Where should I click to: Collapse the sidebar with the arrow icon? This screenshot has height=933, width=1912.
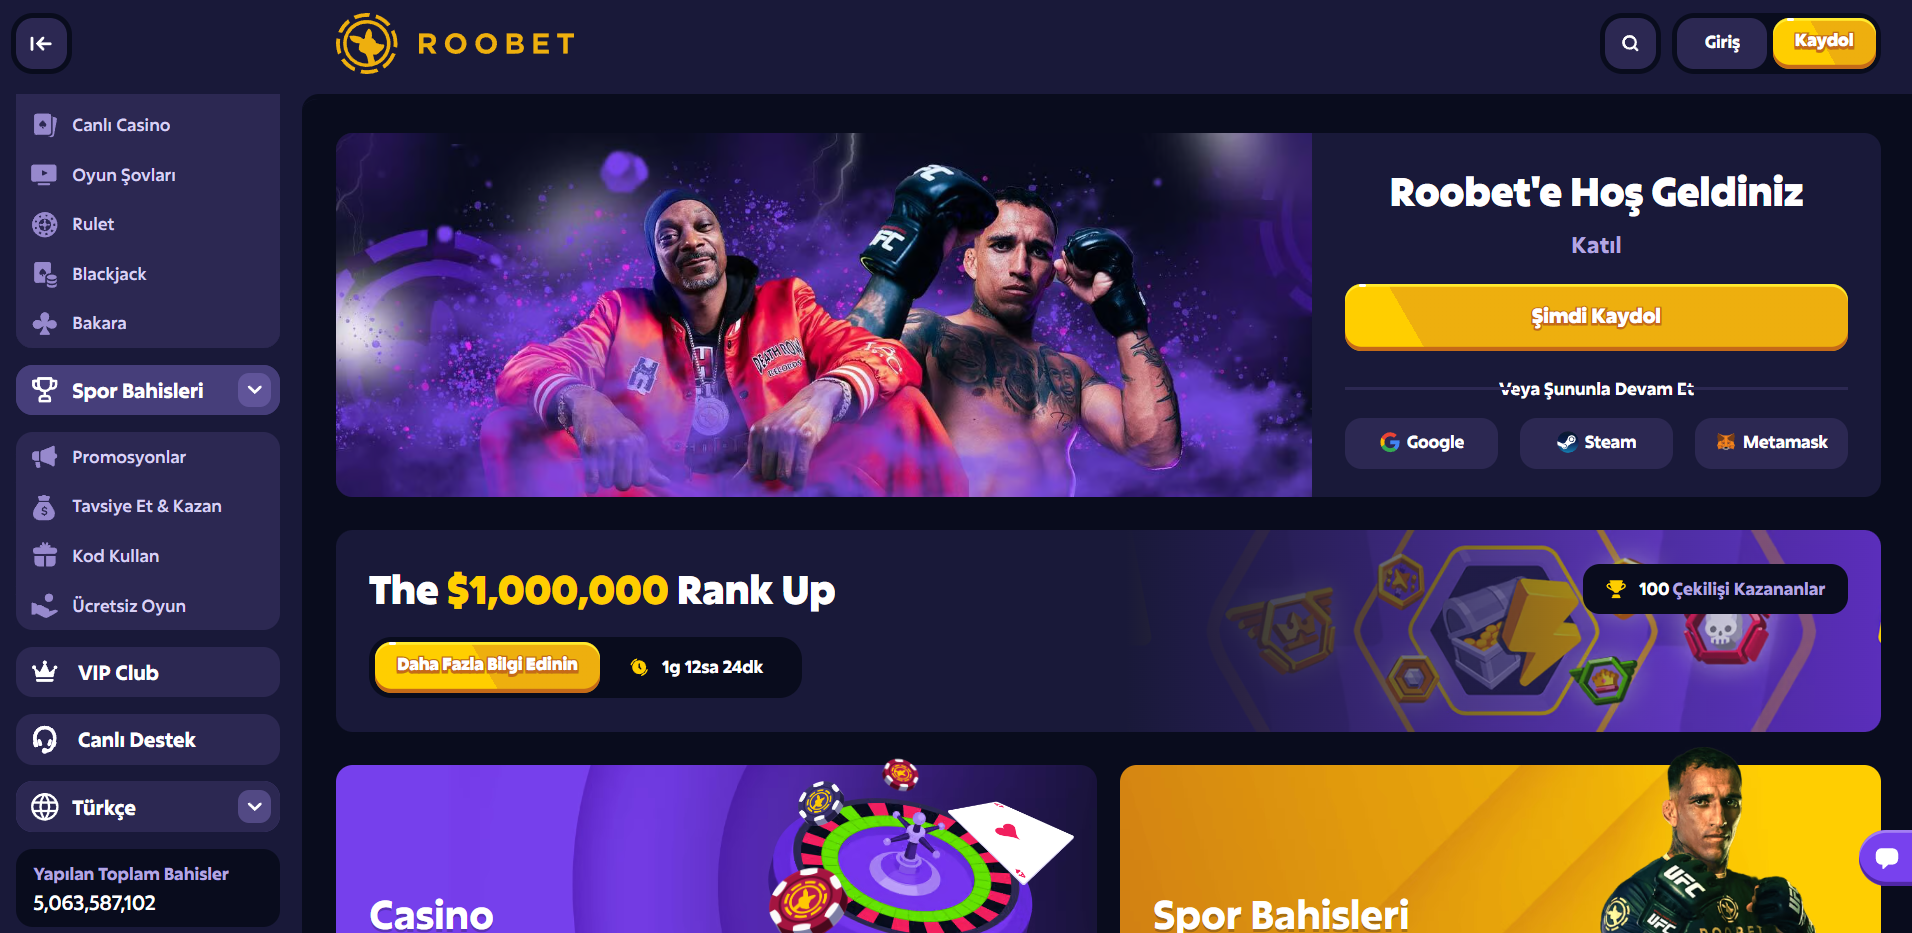point(41,43)
